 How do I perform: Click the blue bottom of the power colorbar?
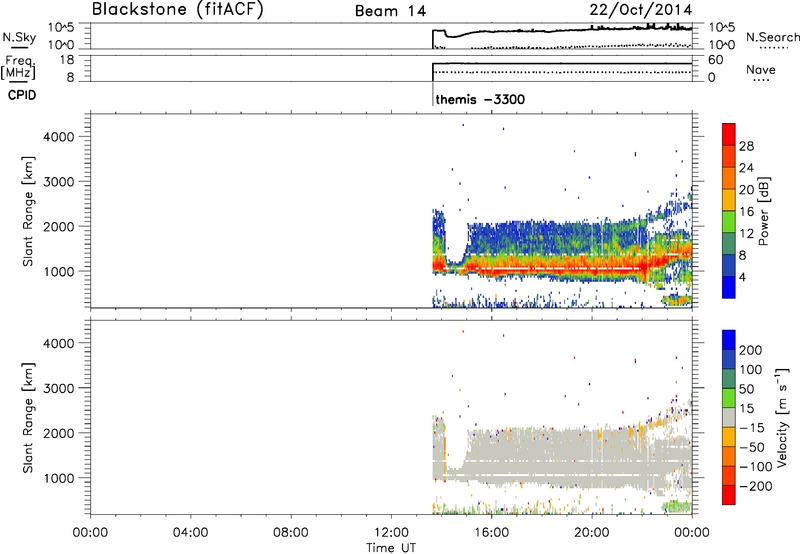pyautogui.click(x=729, y=287)
